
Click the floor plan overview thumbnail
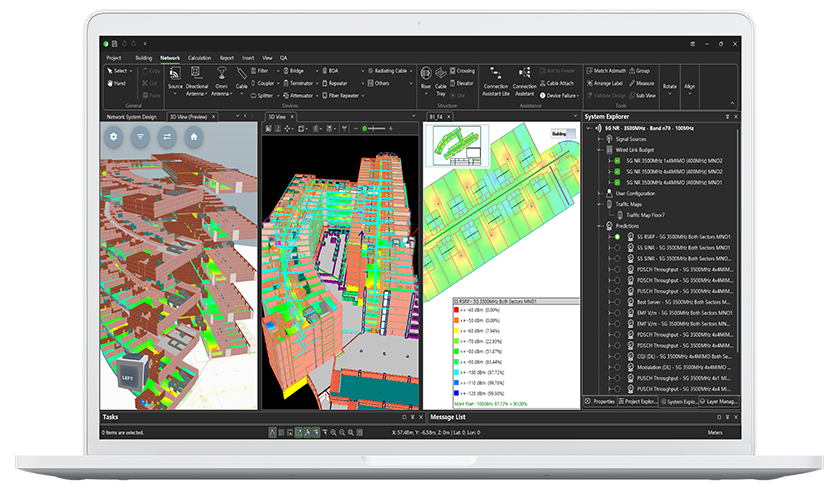[457, 146]
